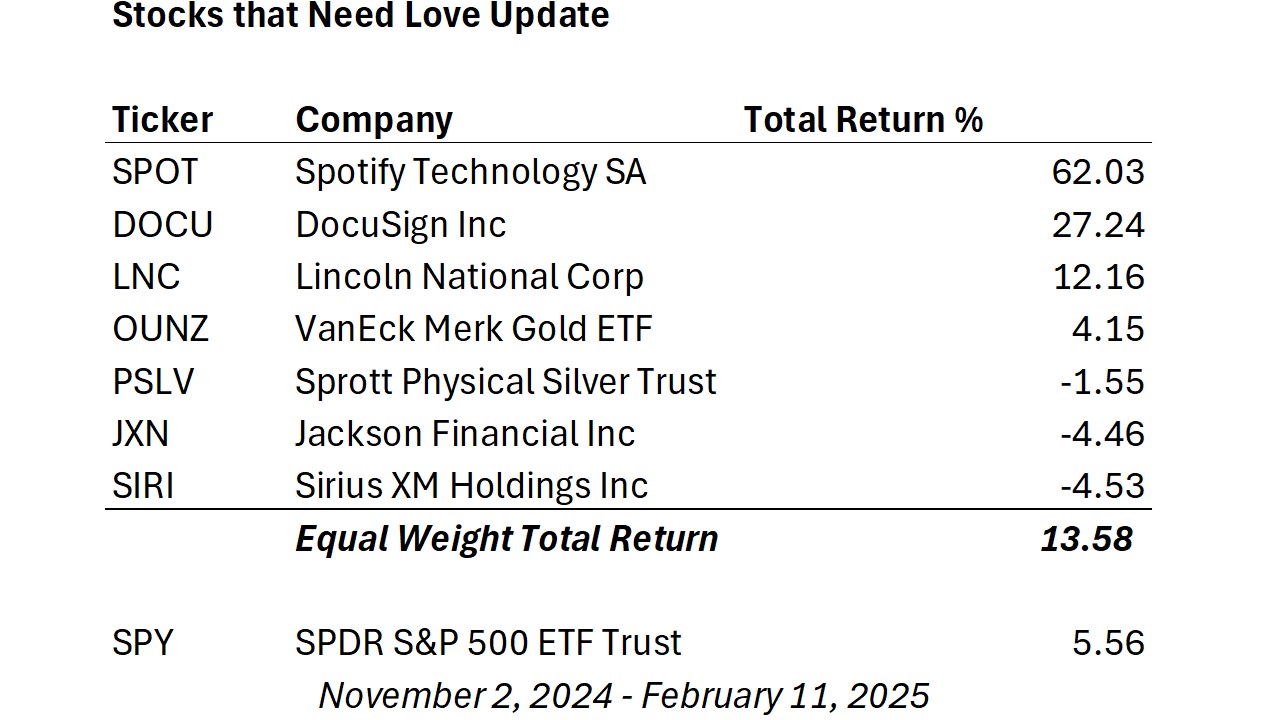Select VanEck Merk Gold ETF name
This screenshot has width=1280, height=720.
[473, 329]
